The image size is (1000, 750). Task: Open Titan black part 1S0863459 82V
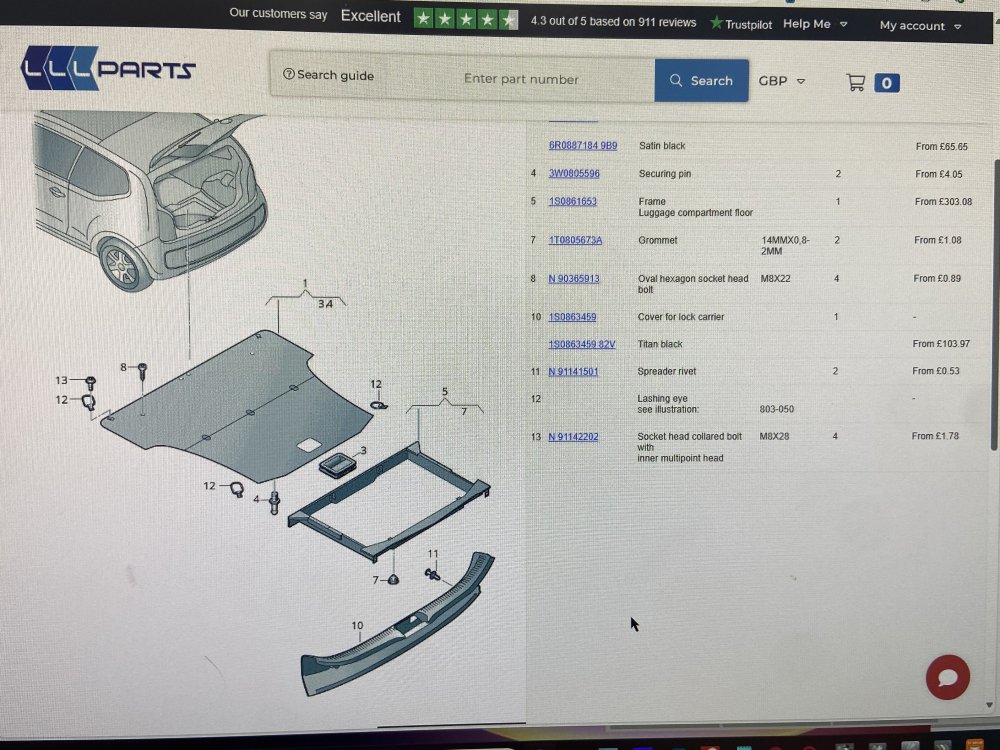[x=582, y=344]
